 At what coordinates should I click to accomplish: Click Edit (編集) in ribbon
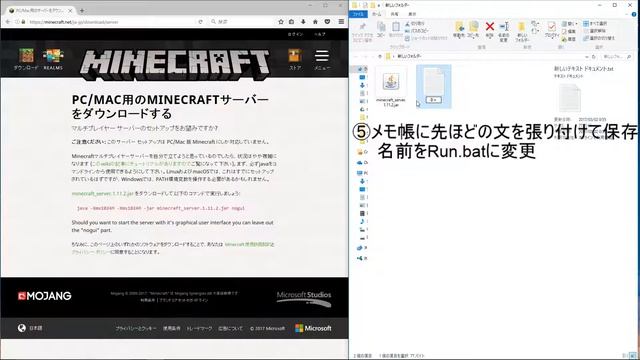(569, 31)
